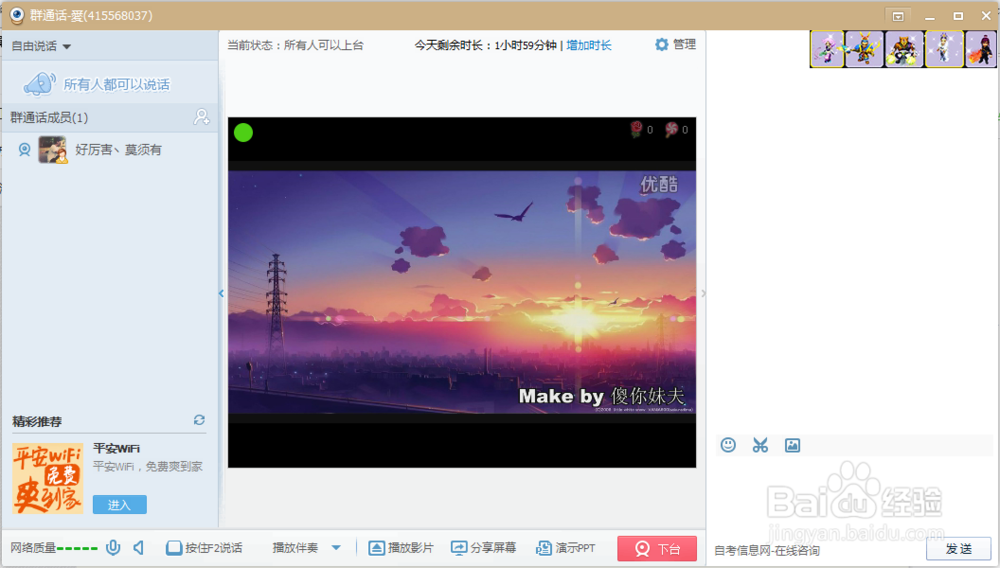Toggle the microphone icon in bottom bar
1000x568 pixels.
pos(113,547)
